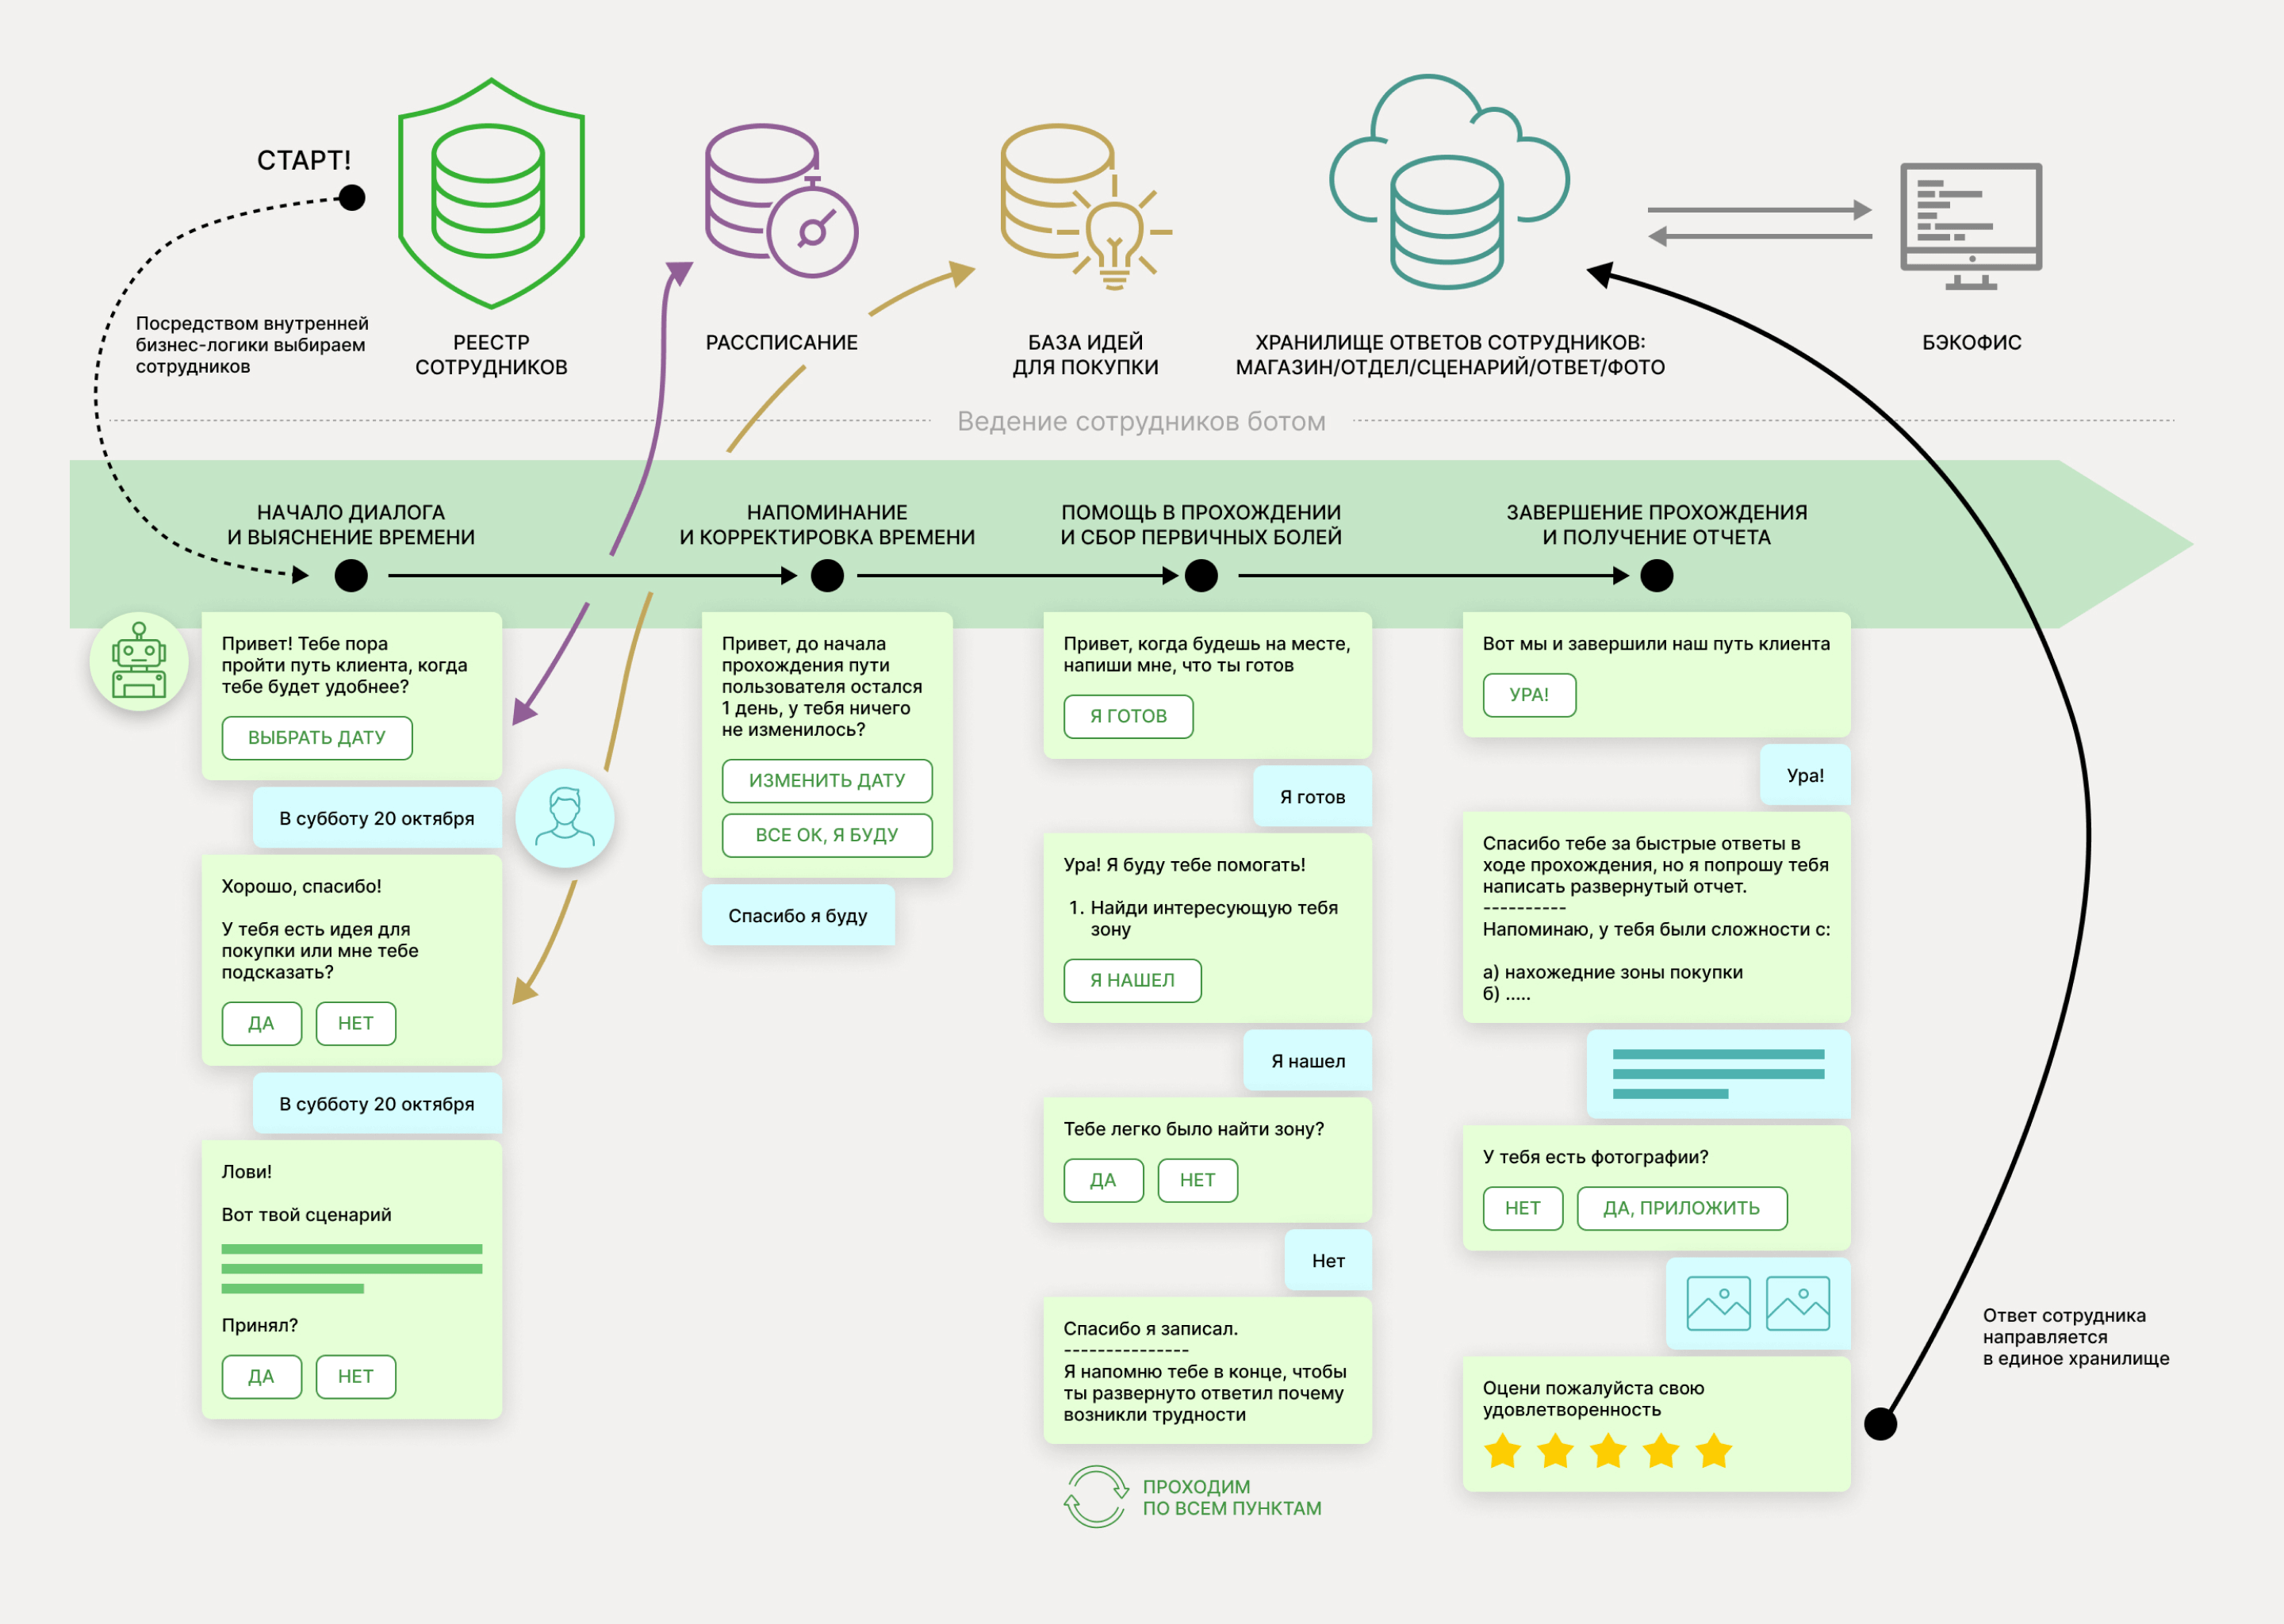Click the ЗАВЕРШЕНИЕ ПРОХОЖДЕНИЯ stage title
The height and width of the screenshot is (1624, 2284).
1657,524
